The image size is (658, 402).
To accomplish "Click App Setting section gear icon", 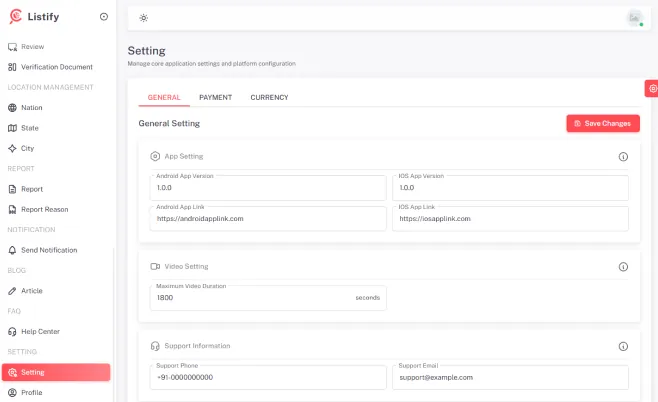I will (155, 156).
